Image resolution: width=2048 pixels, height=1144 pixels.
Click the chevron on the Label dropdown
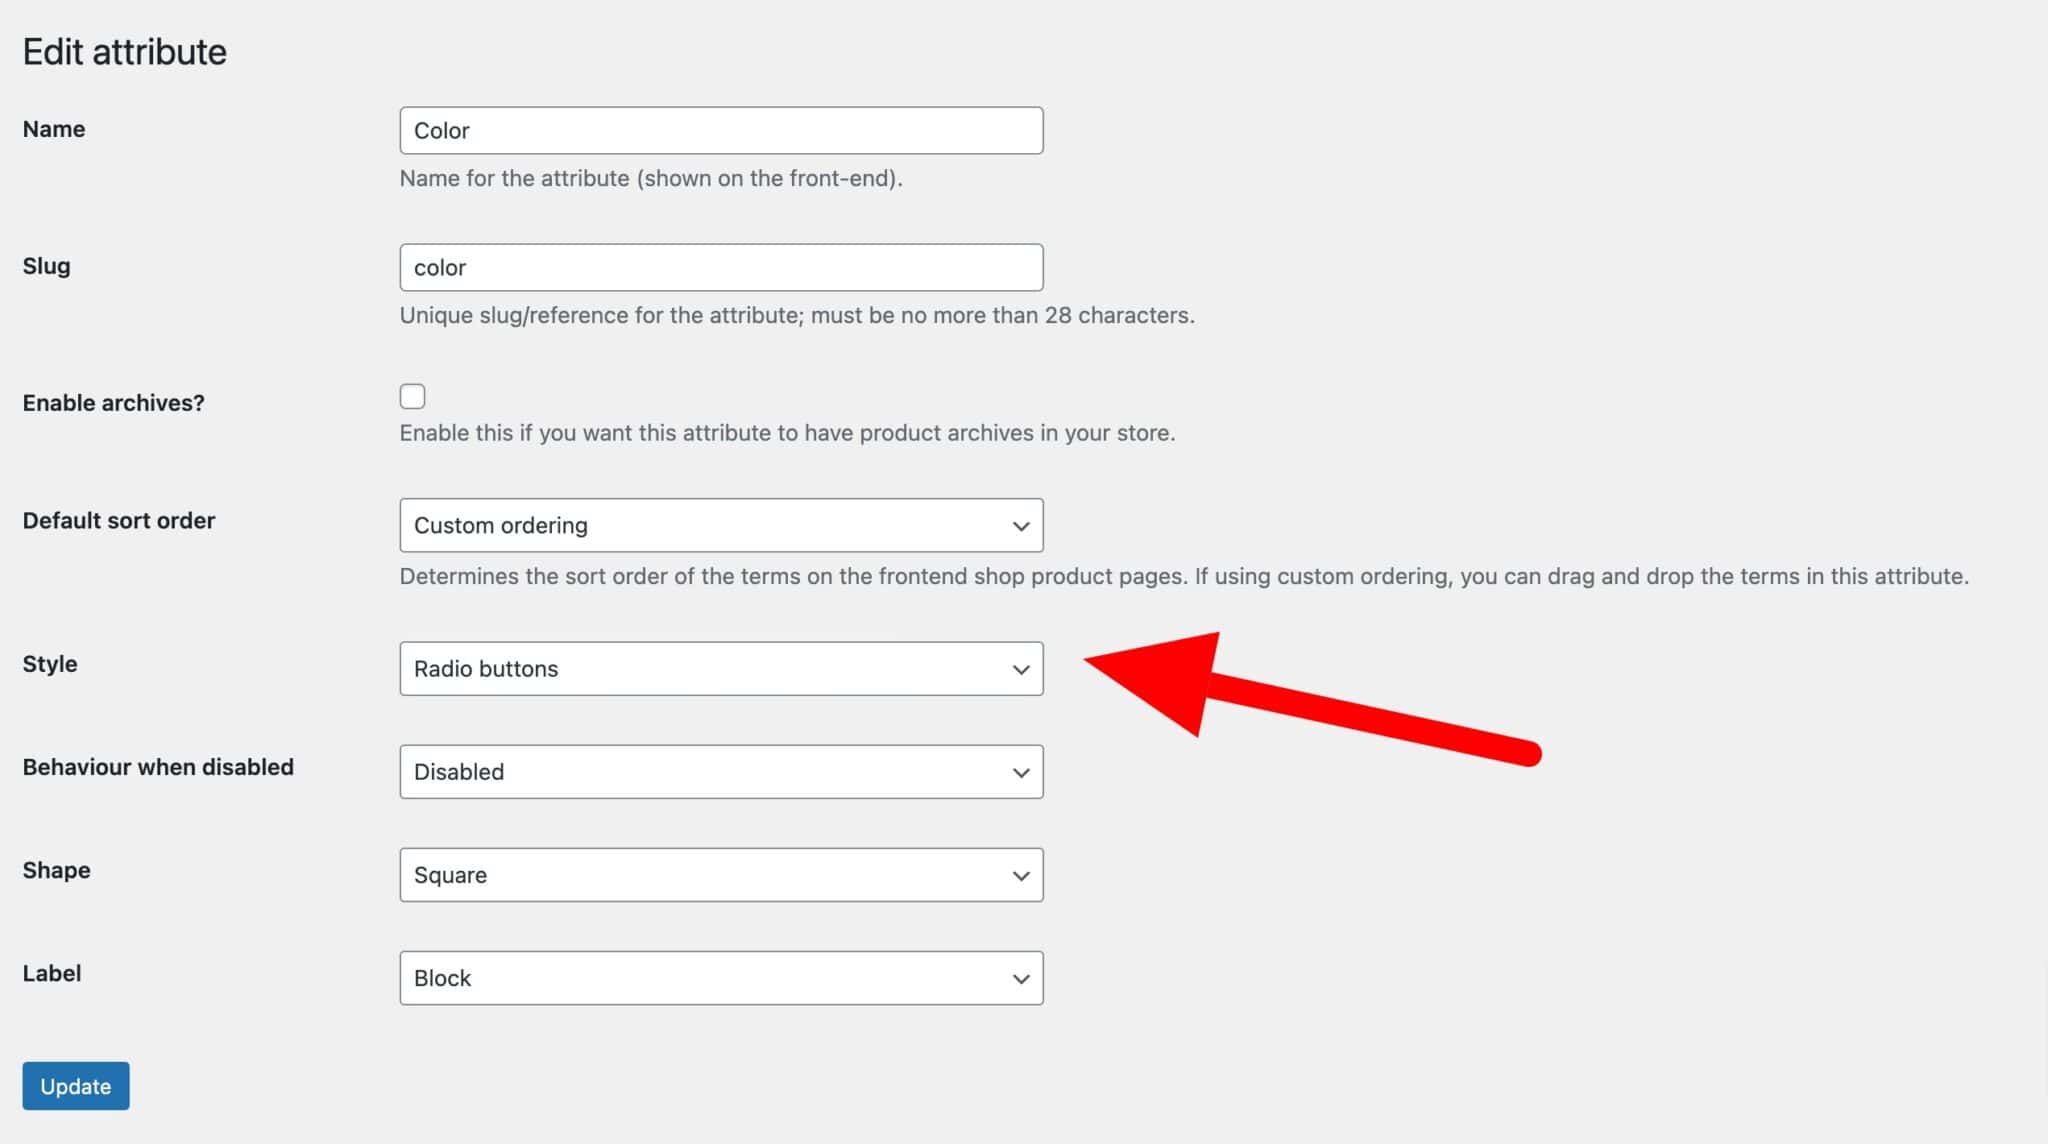pyautogui.click(x=1020, y=977)
